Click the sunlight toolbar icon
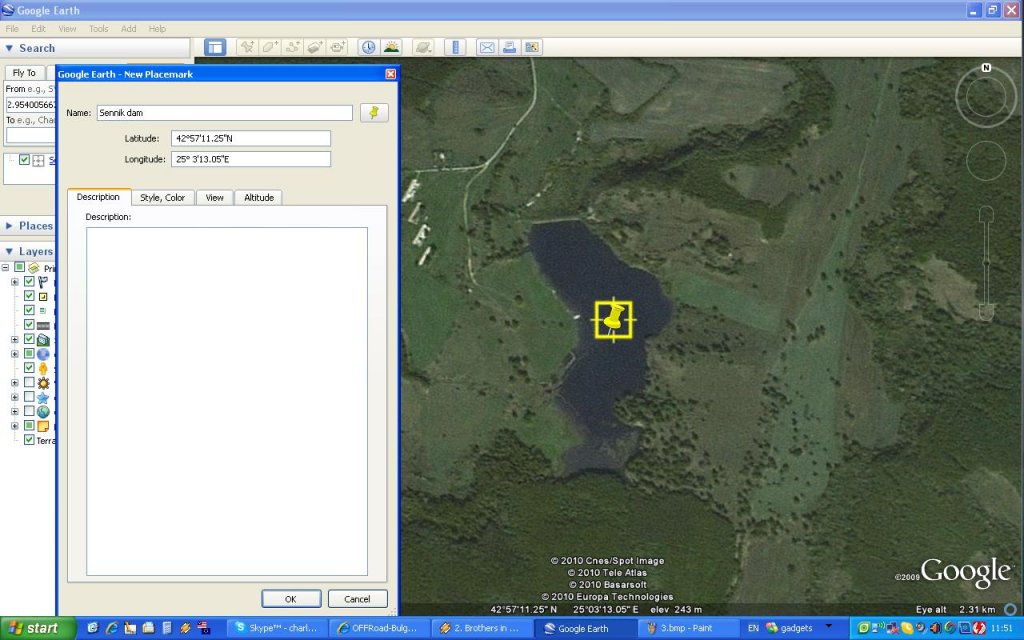 (x=391, y=47)
